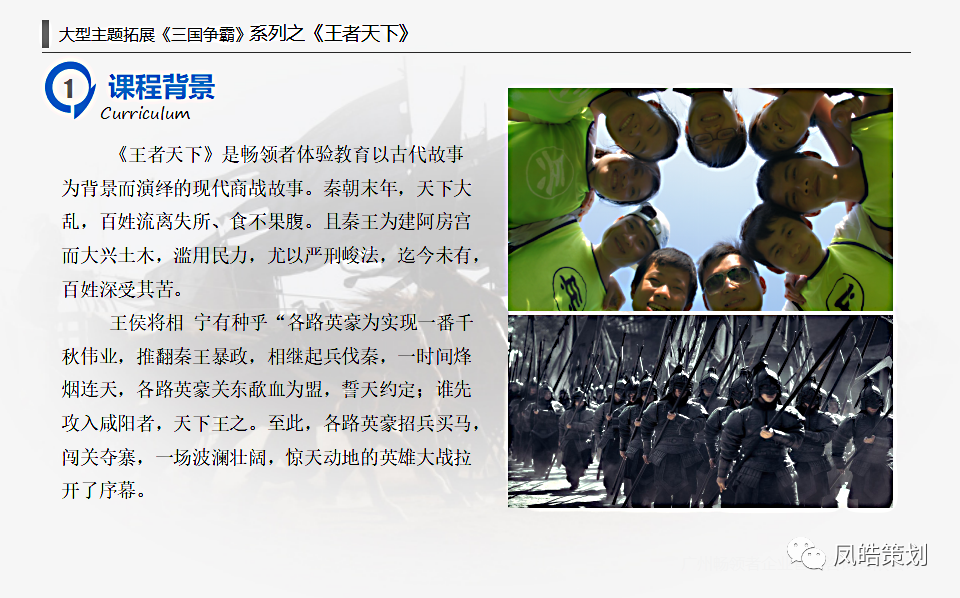Screen dimensions: 960x598
Task: Open the group photo of people in green shirts
Action: (x=700, y=199)
